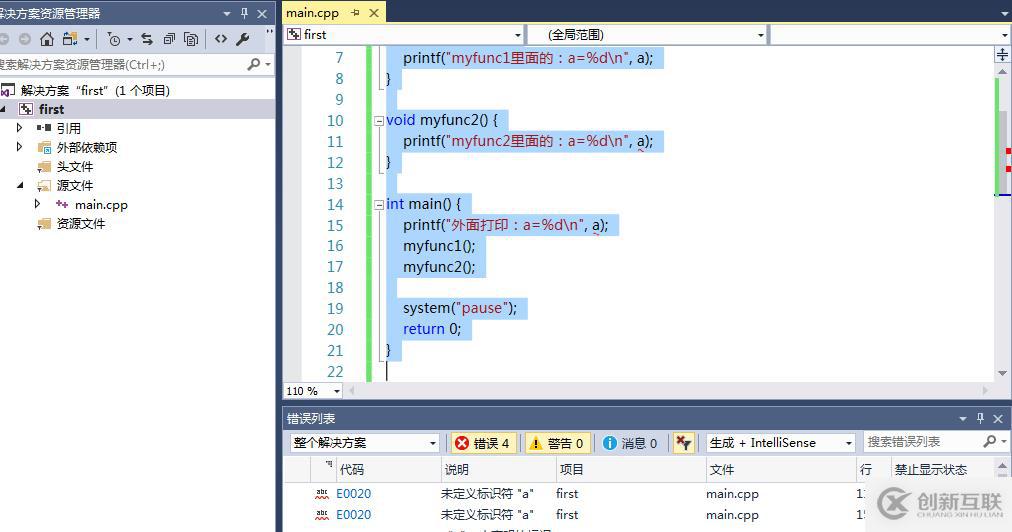
Task: Click the 引用 references icon
Action: point(44,128)
